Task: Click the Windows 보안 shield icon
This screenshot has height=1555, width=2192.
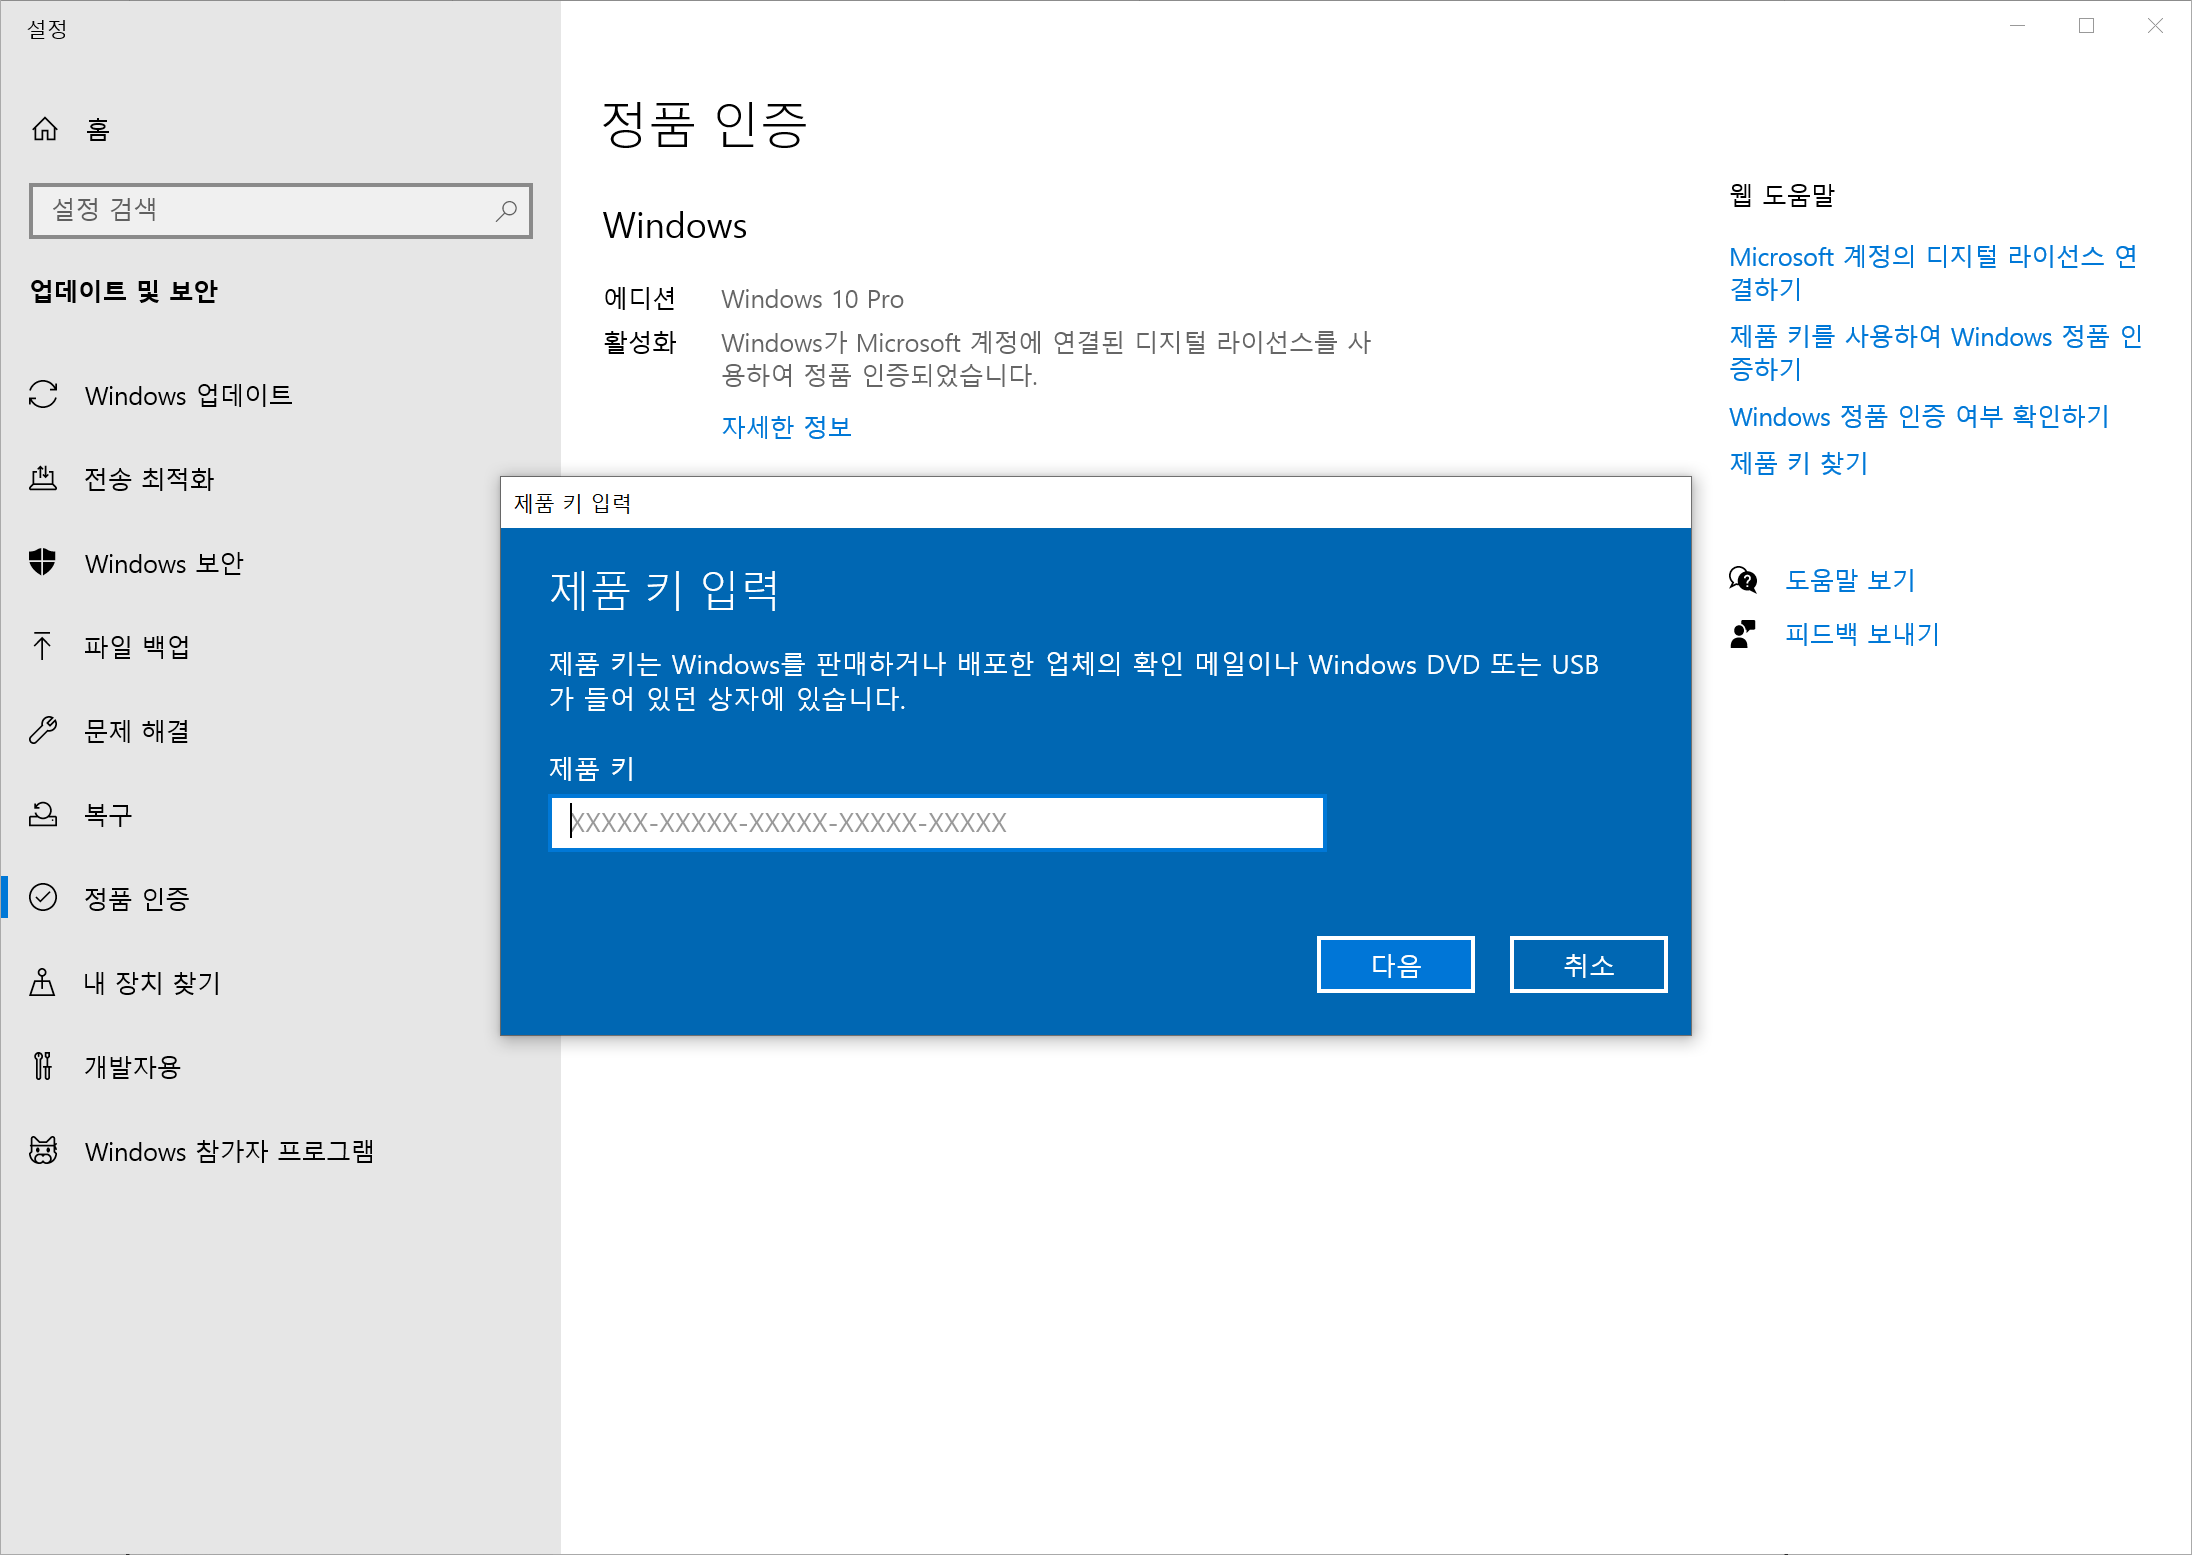Action: point(43,562)
